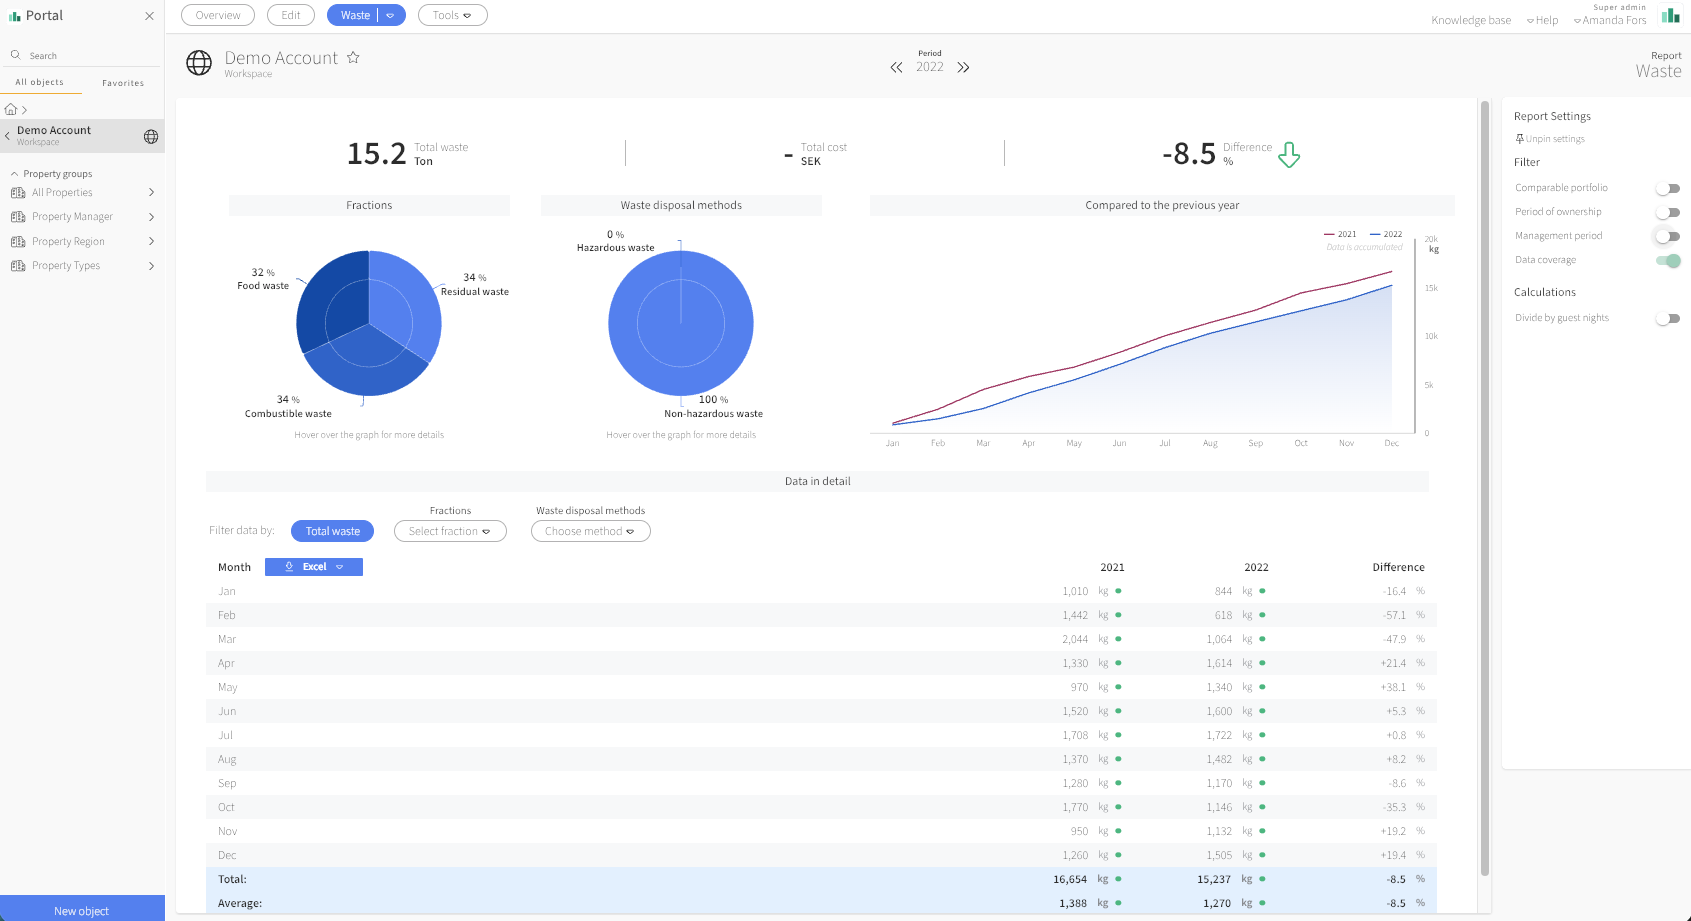Click the Total waste filter button
1691x921 pixels.
(x=333, y=531)
